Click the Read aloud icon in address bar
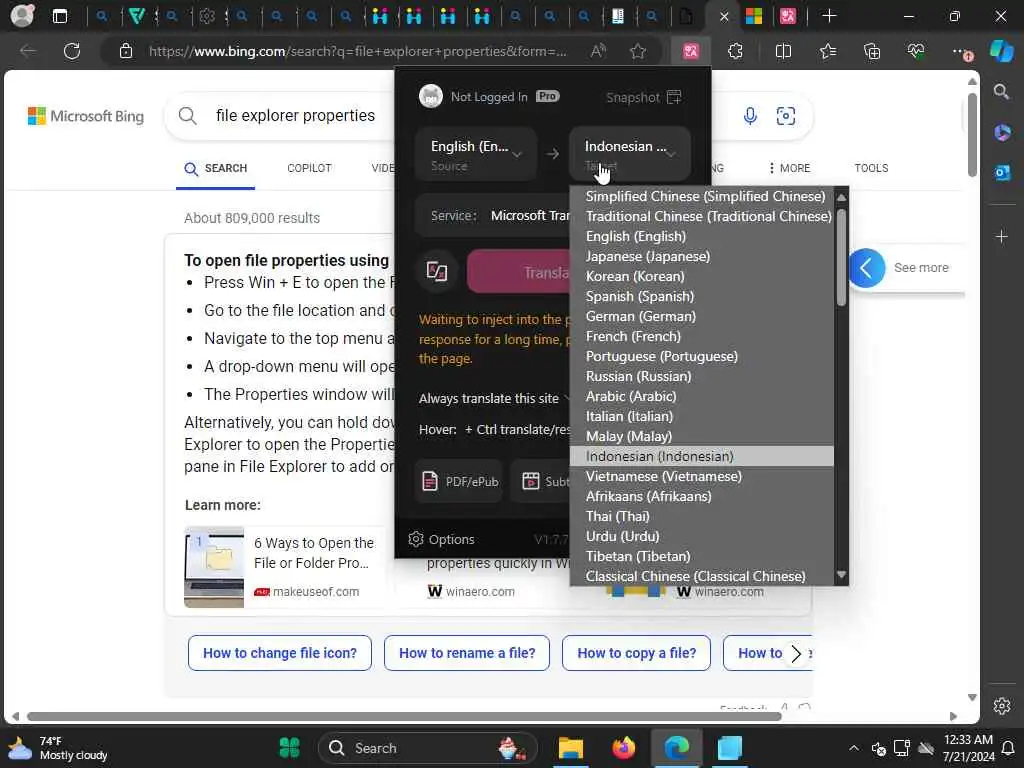 click(598, 51)
